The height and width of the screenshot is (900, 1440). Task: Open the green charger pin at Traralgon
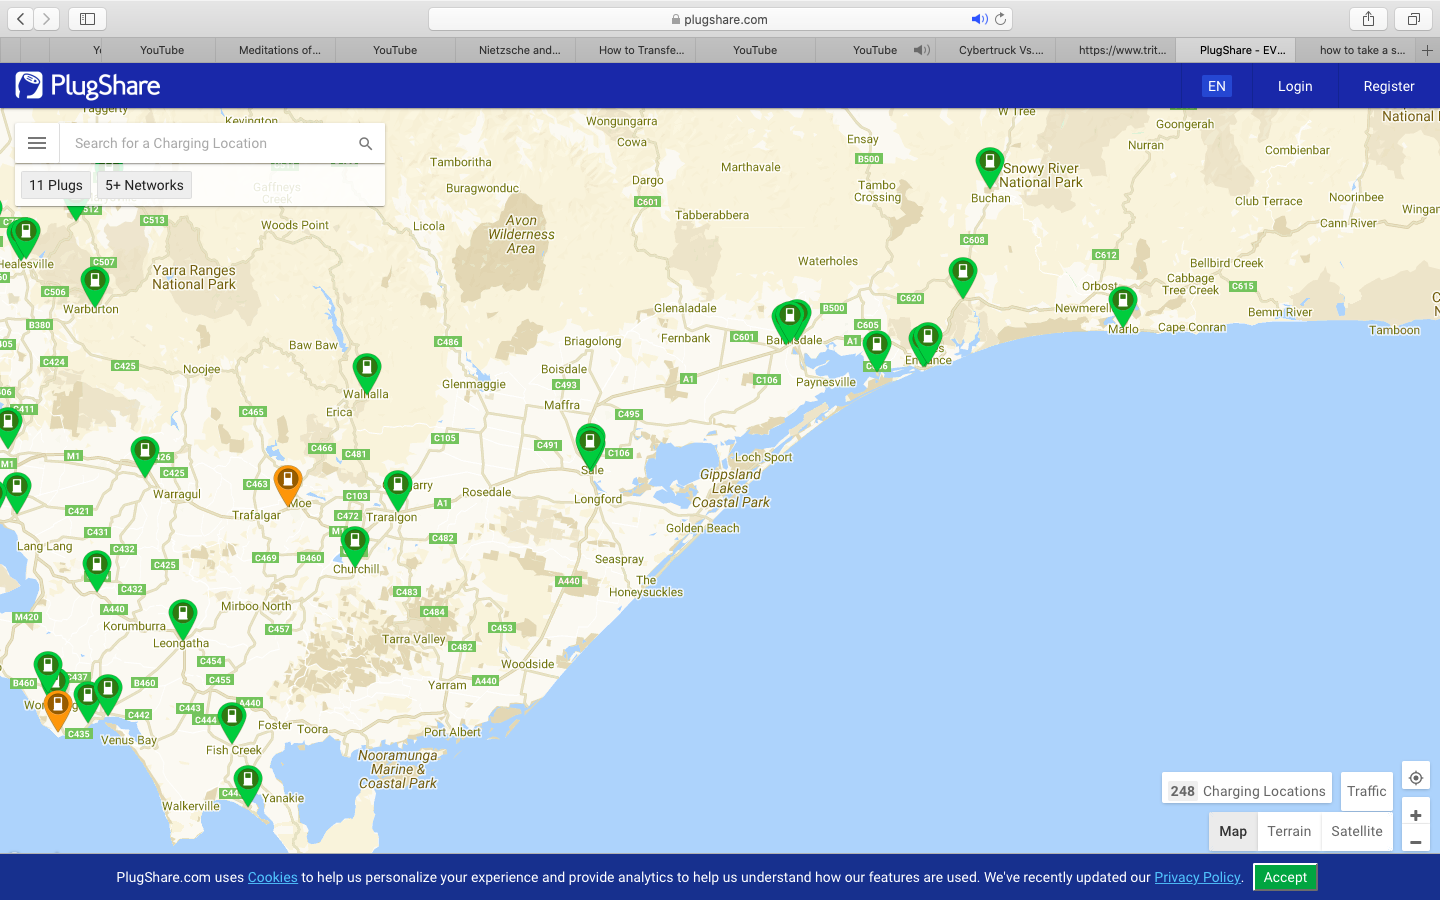tap(398, 489)
